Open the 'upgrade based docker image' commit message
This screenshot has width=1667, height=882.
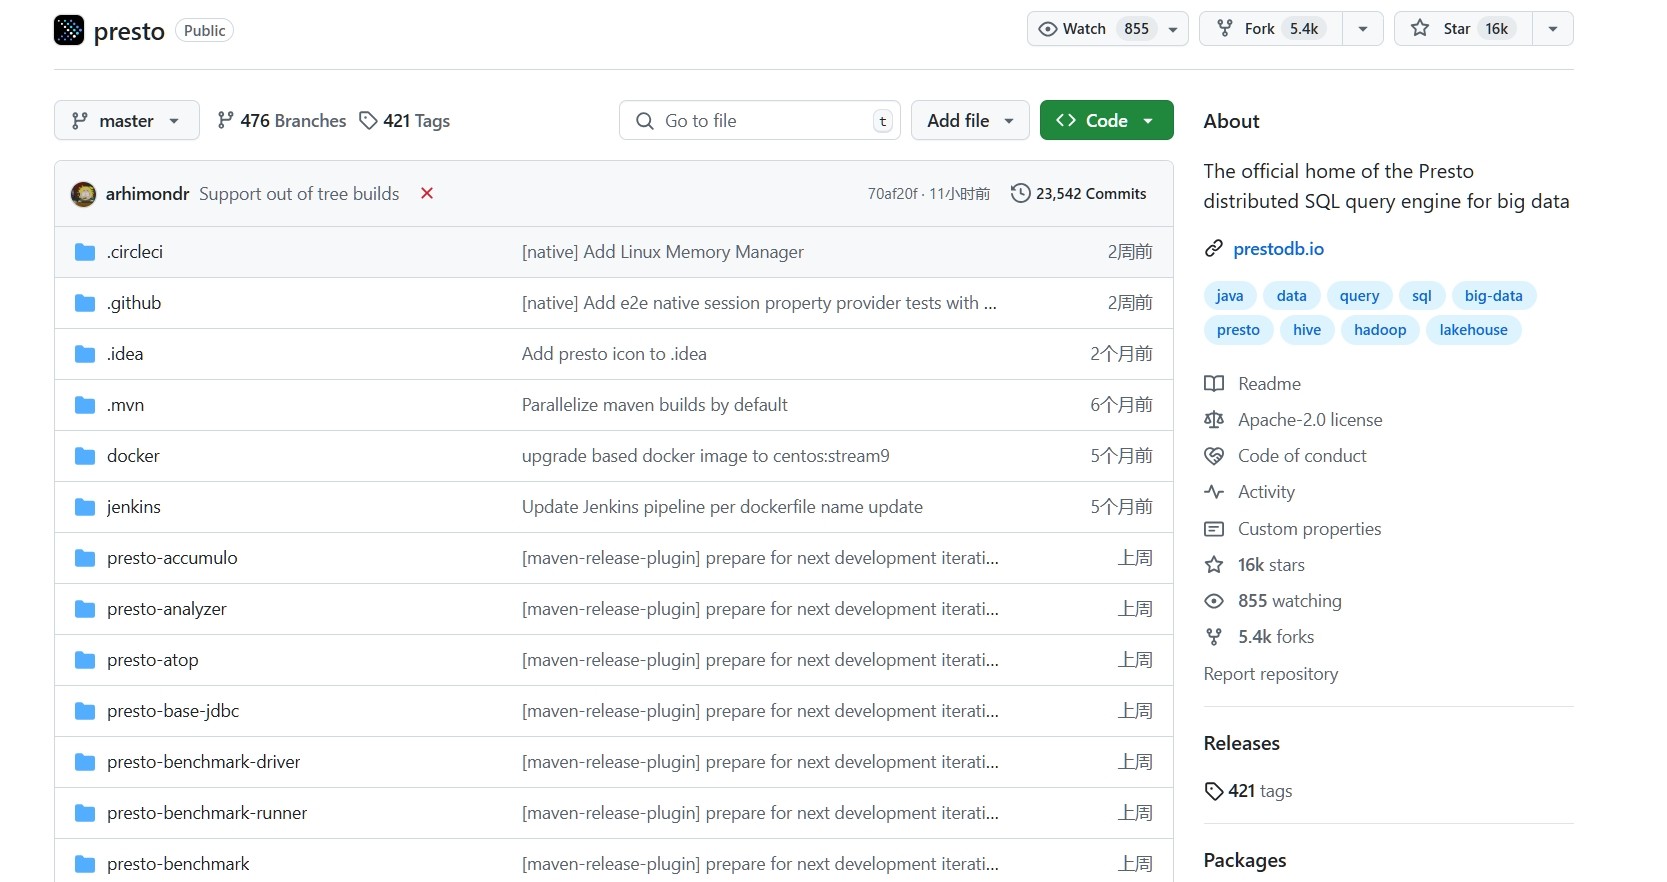point(705,456)
